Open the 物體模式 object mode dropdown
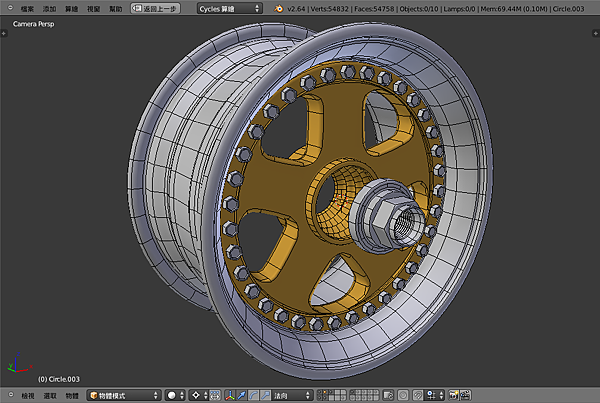600x403 pixels. [x=124, y=395]
